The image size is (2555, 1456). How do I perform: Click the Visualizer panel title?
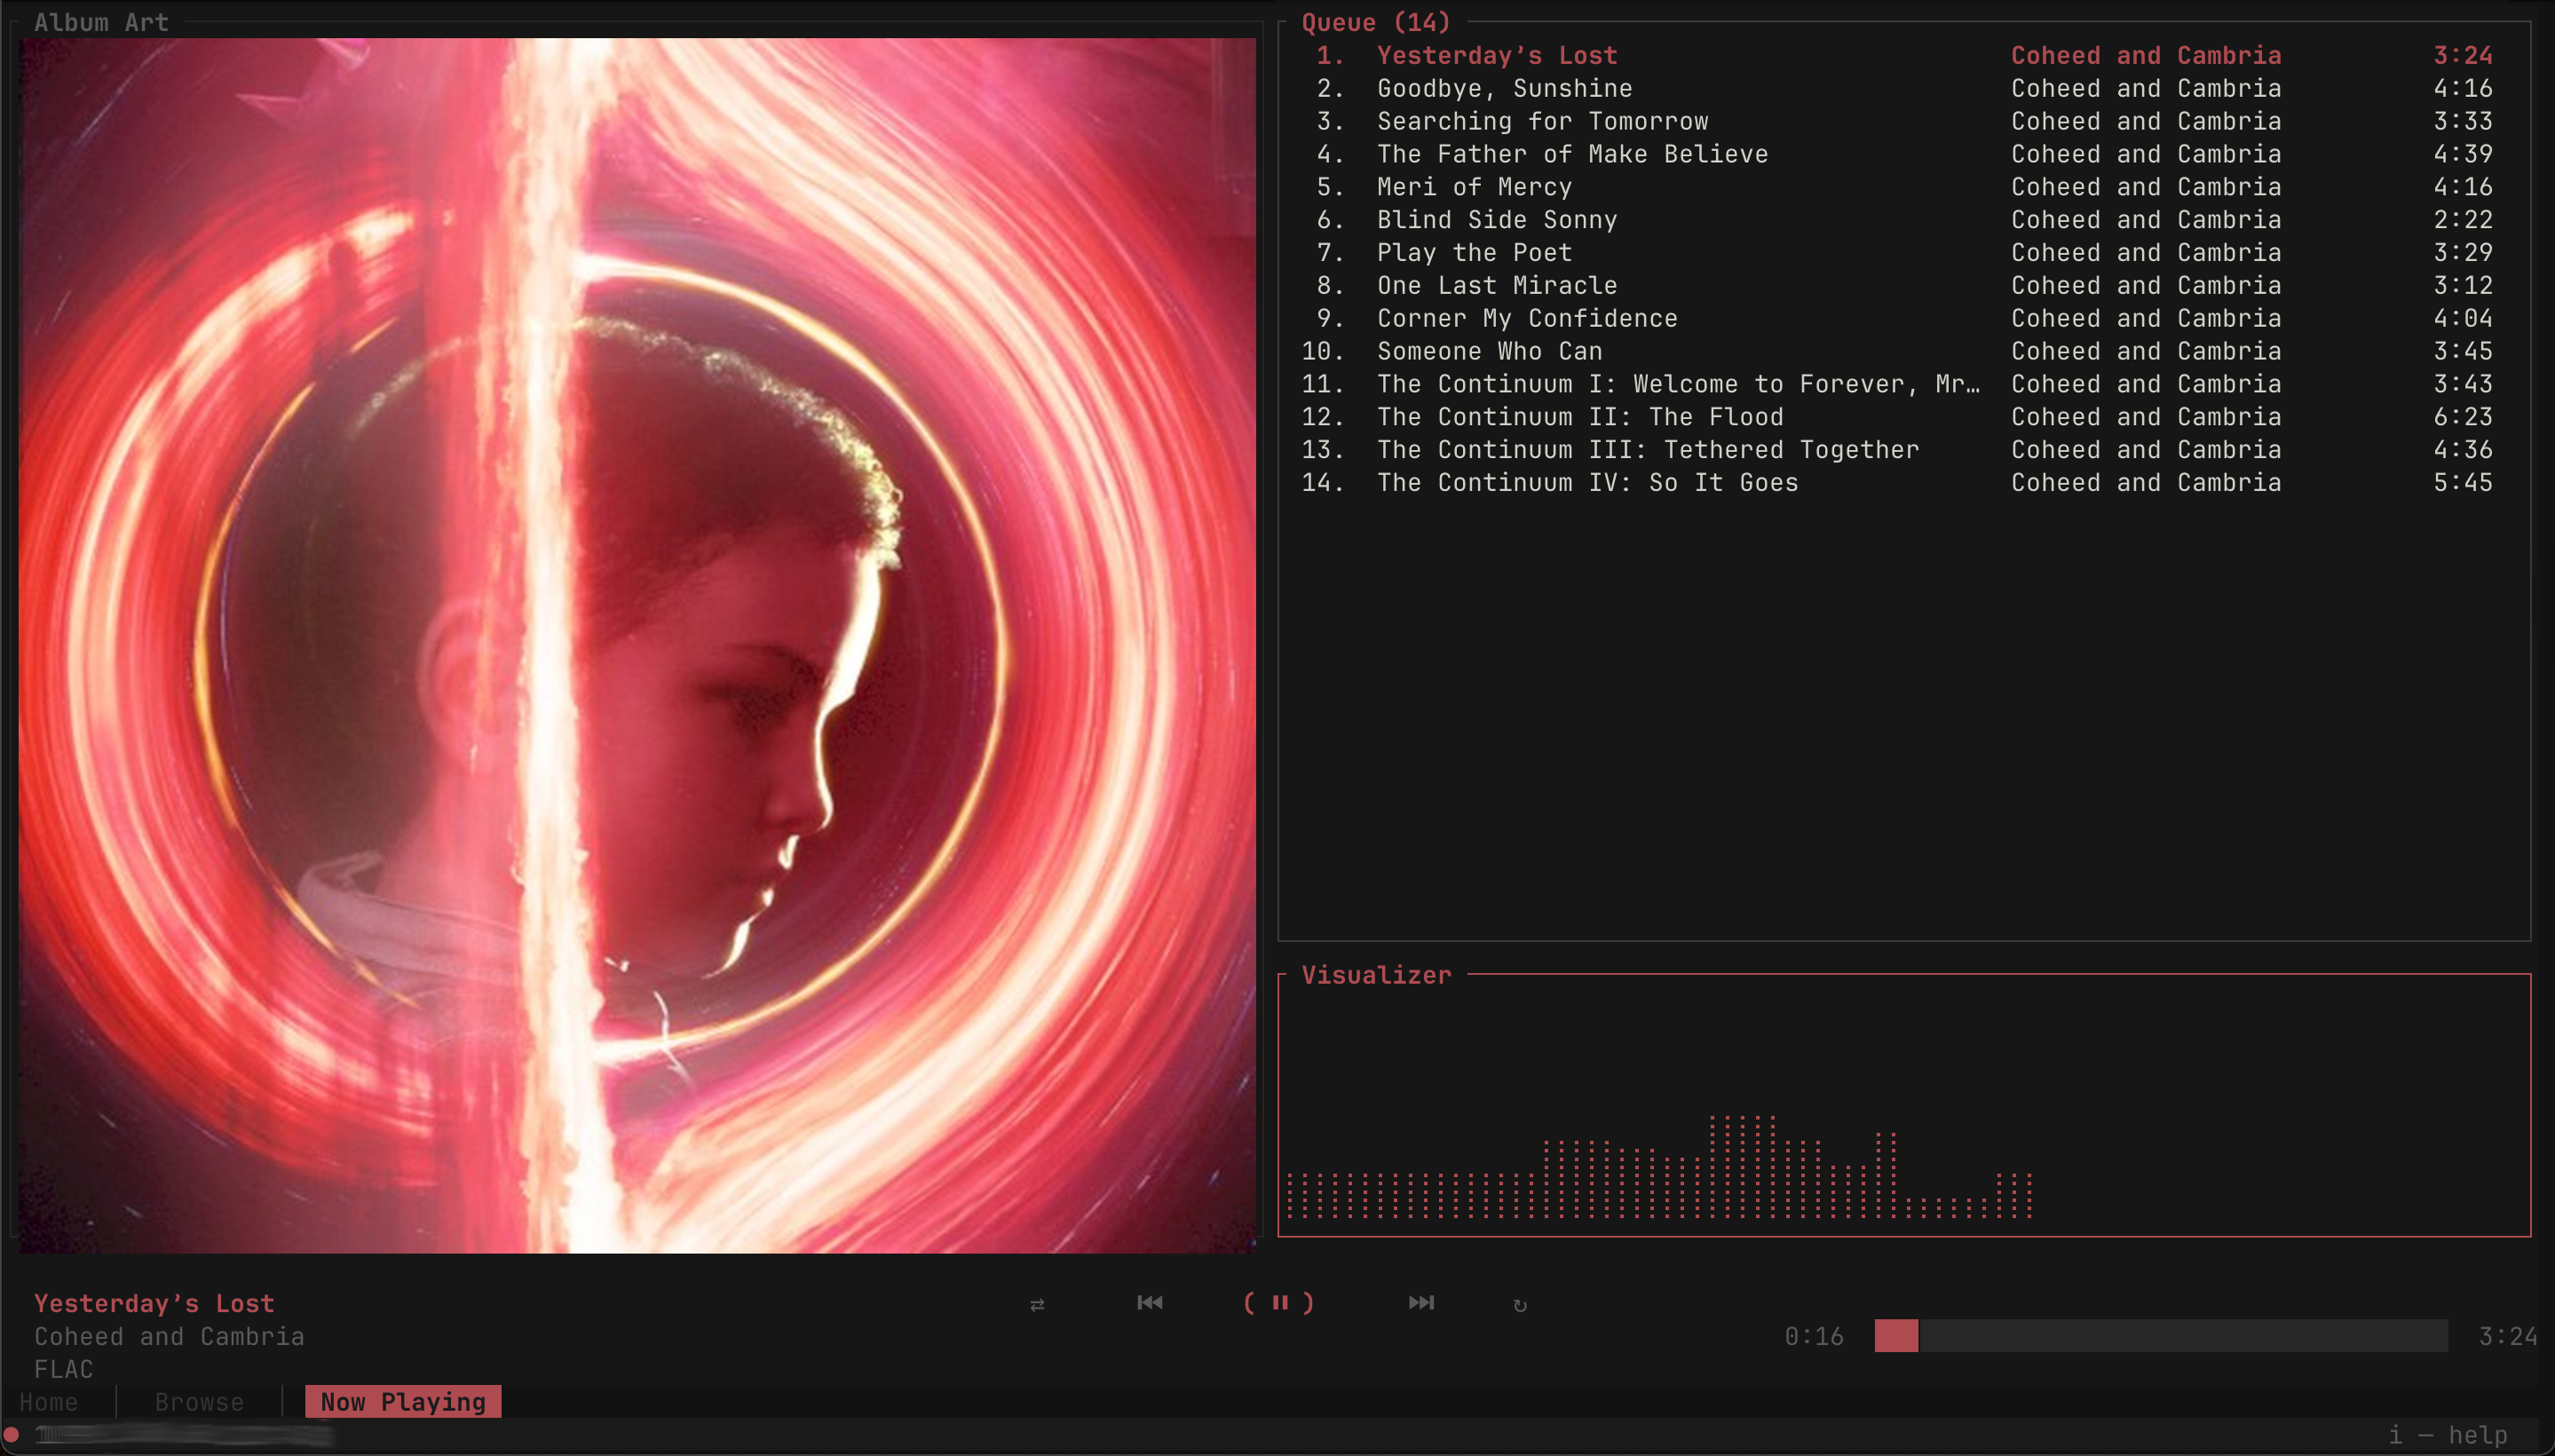1376,975
